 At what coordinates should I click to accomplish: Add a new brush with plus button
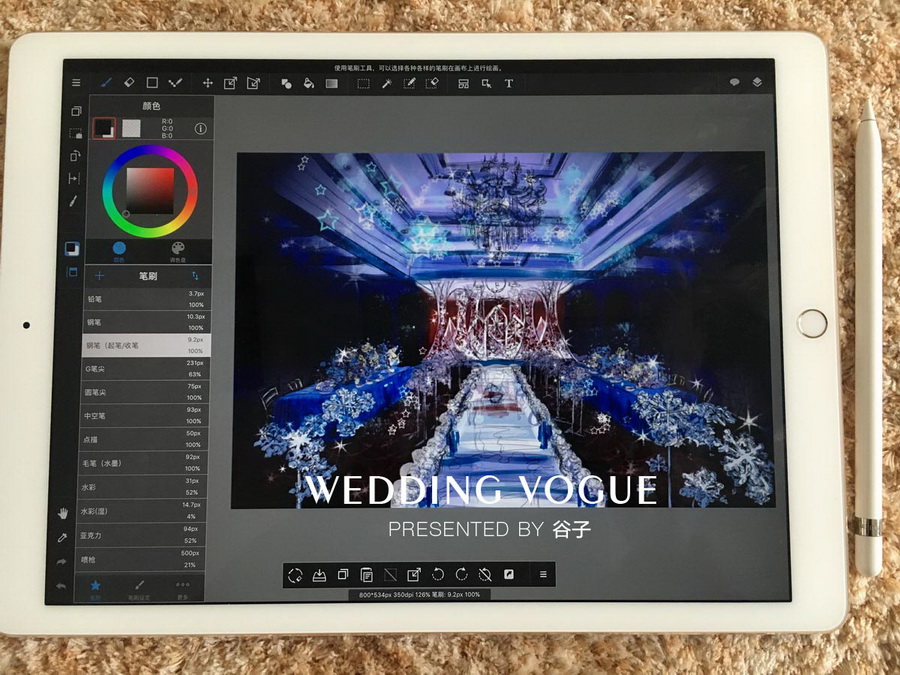(100, 275)
